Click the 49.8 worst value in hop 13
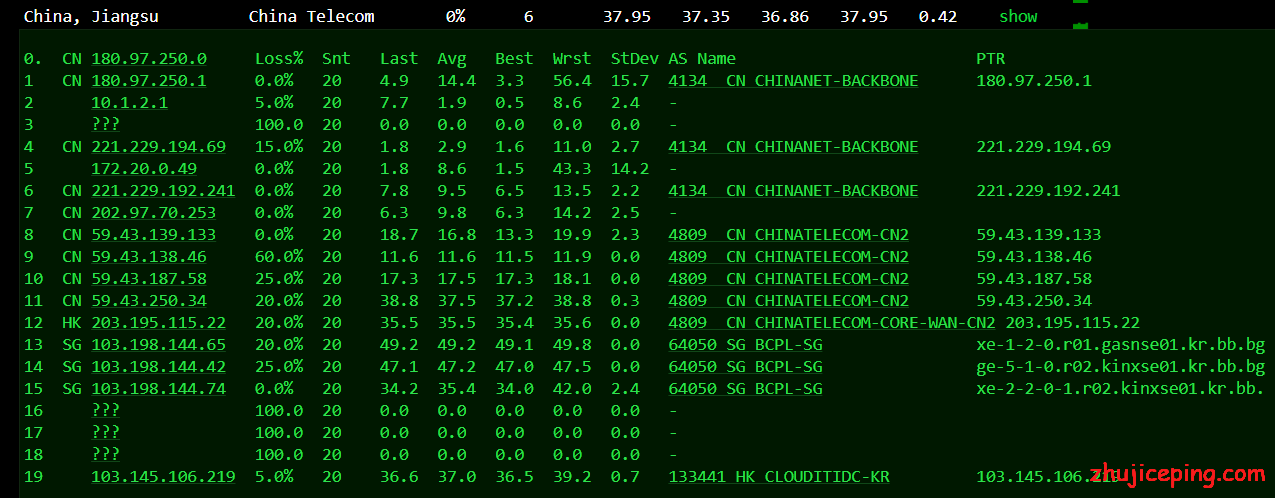Image resolution: width=1275 pixels, height=498 pixels. click(572, 345)
